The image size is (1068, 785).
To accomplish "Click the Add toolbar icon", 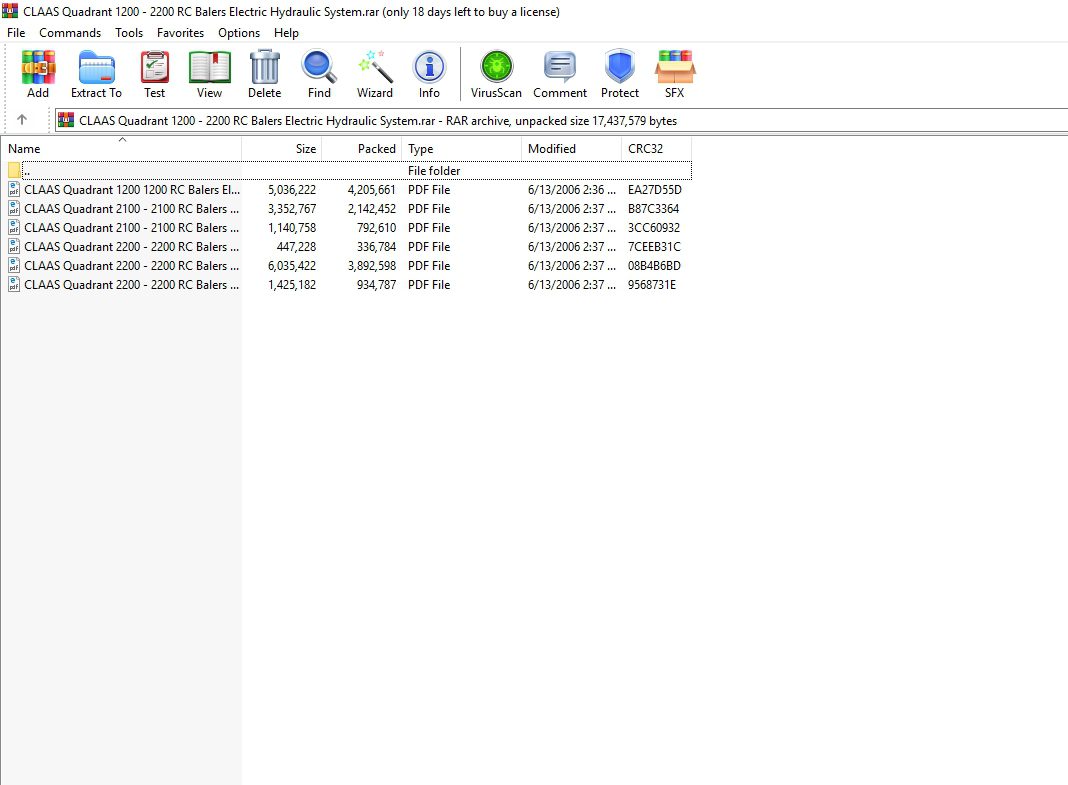I will point(38,67).
